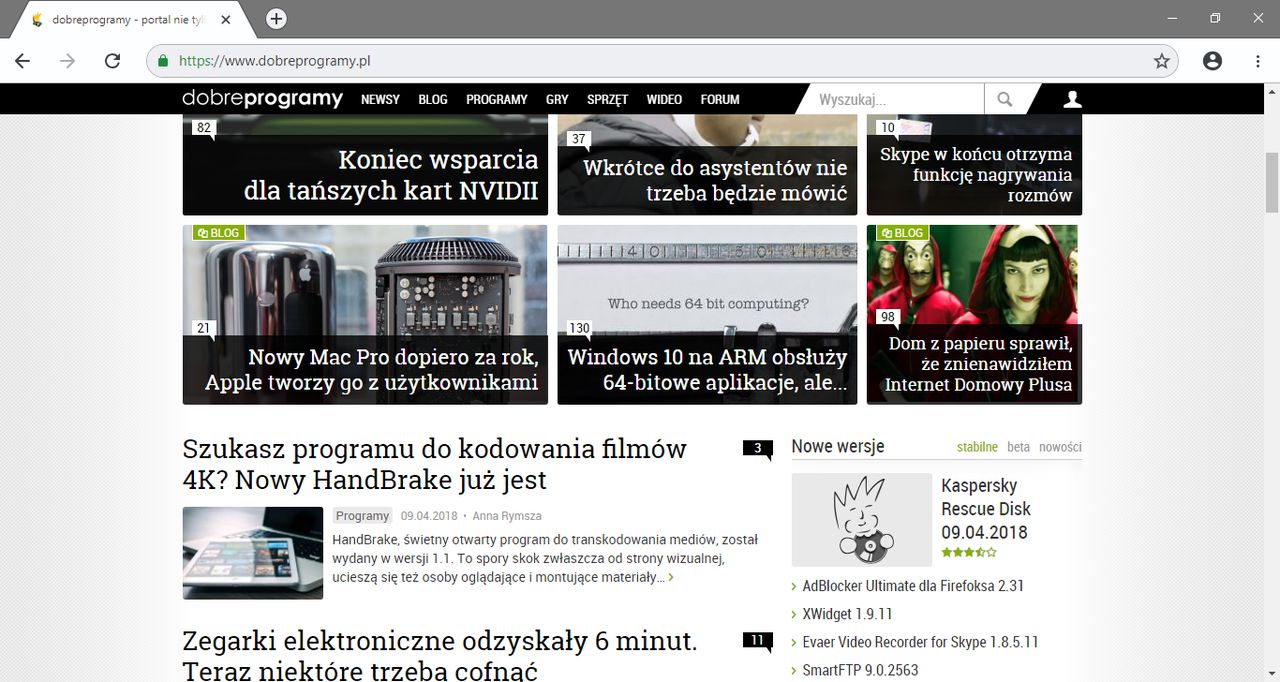Open the Nowy Mac Pro dopiero za rok tile
The image size is (1280, 682).
tap(365, 314)
